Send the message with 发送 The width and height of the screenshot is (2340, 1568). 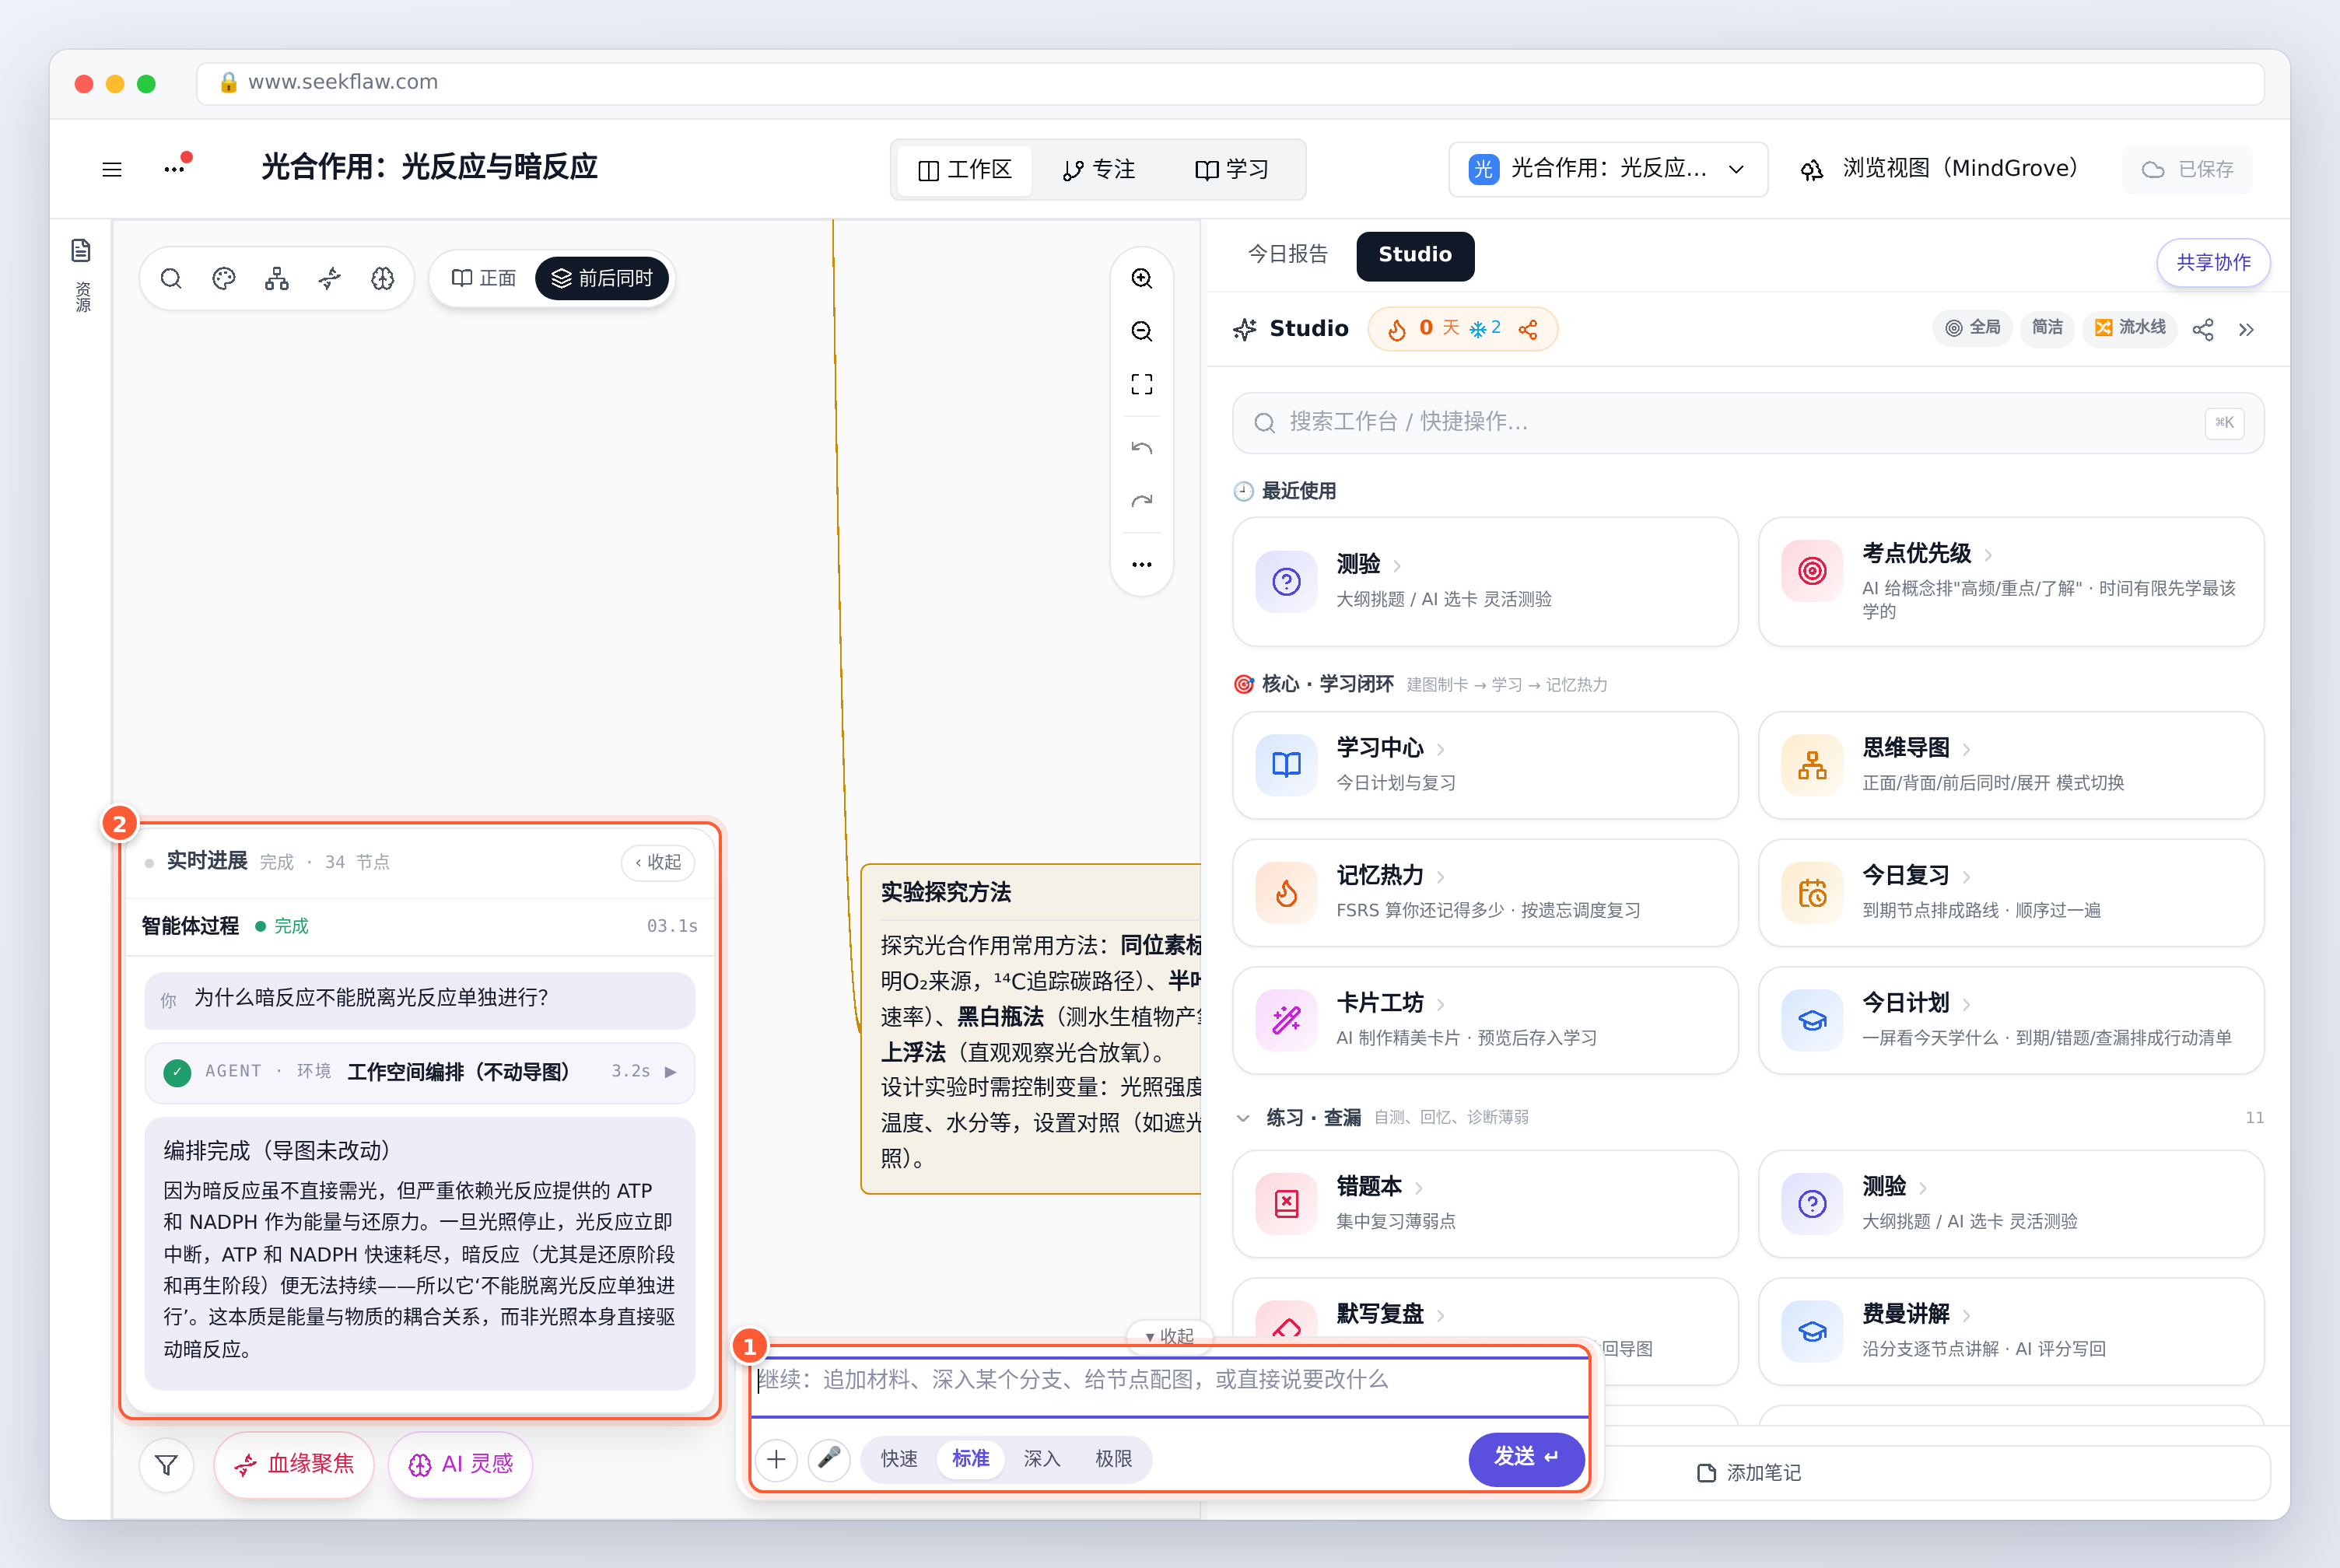pyautogui.click(x=1526, y=1458)
